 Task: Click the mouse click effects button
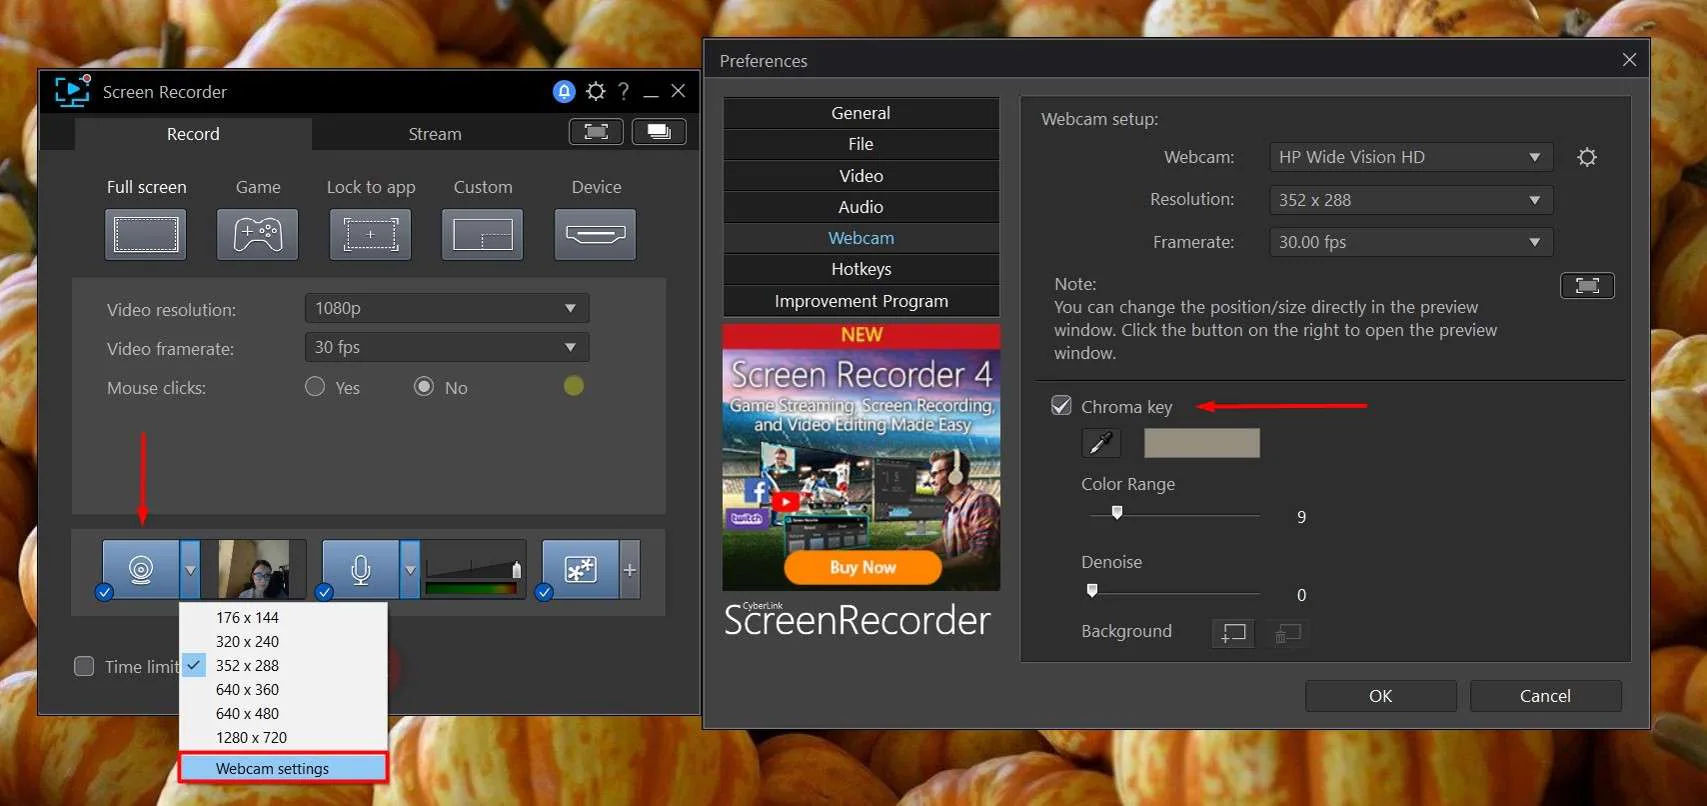coord(581,570)
